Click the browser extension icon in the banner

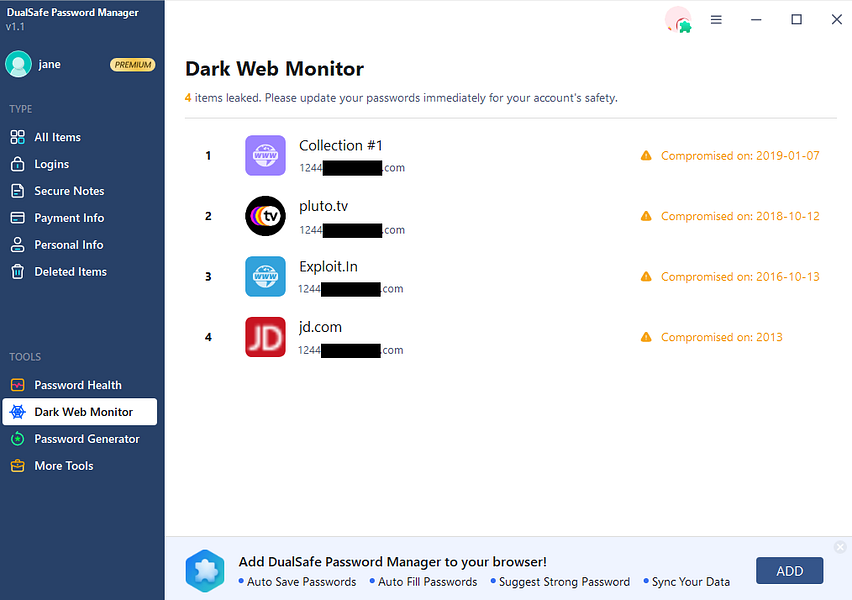(x=205, y=570)
